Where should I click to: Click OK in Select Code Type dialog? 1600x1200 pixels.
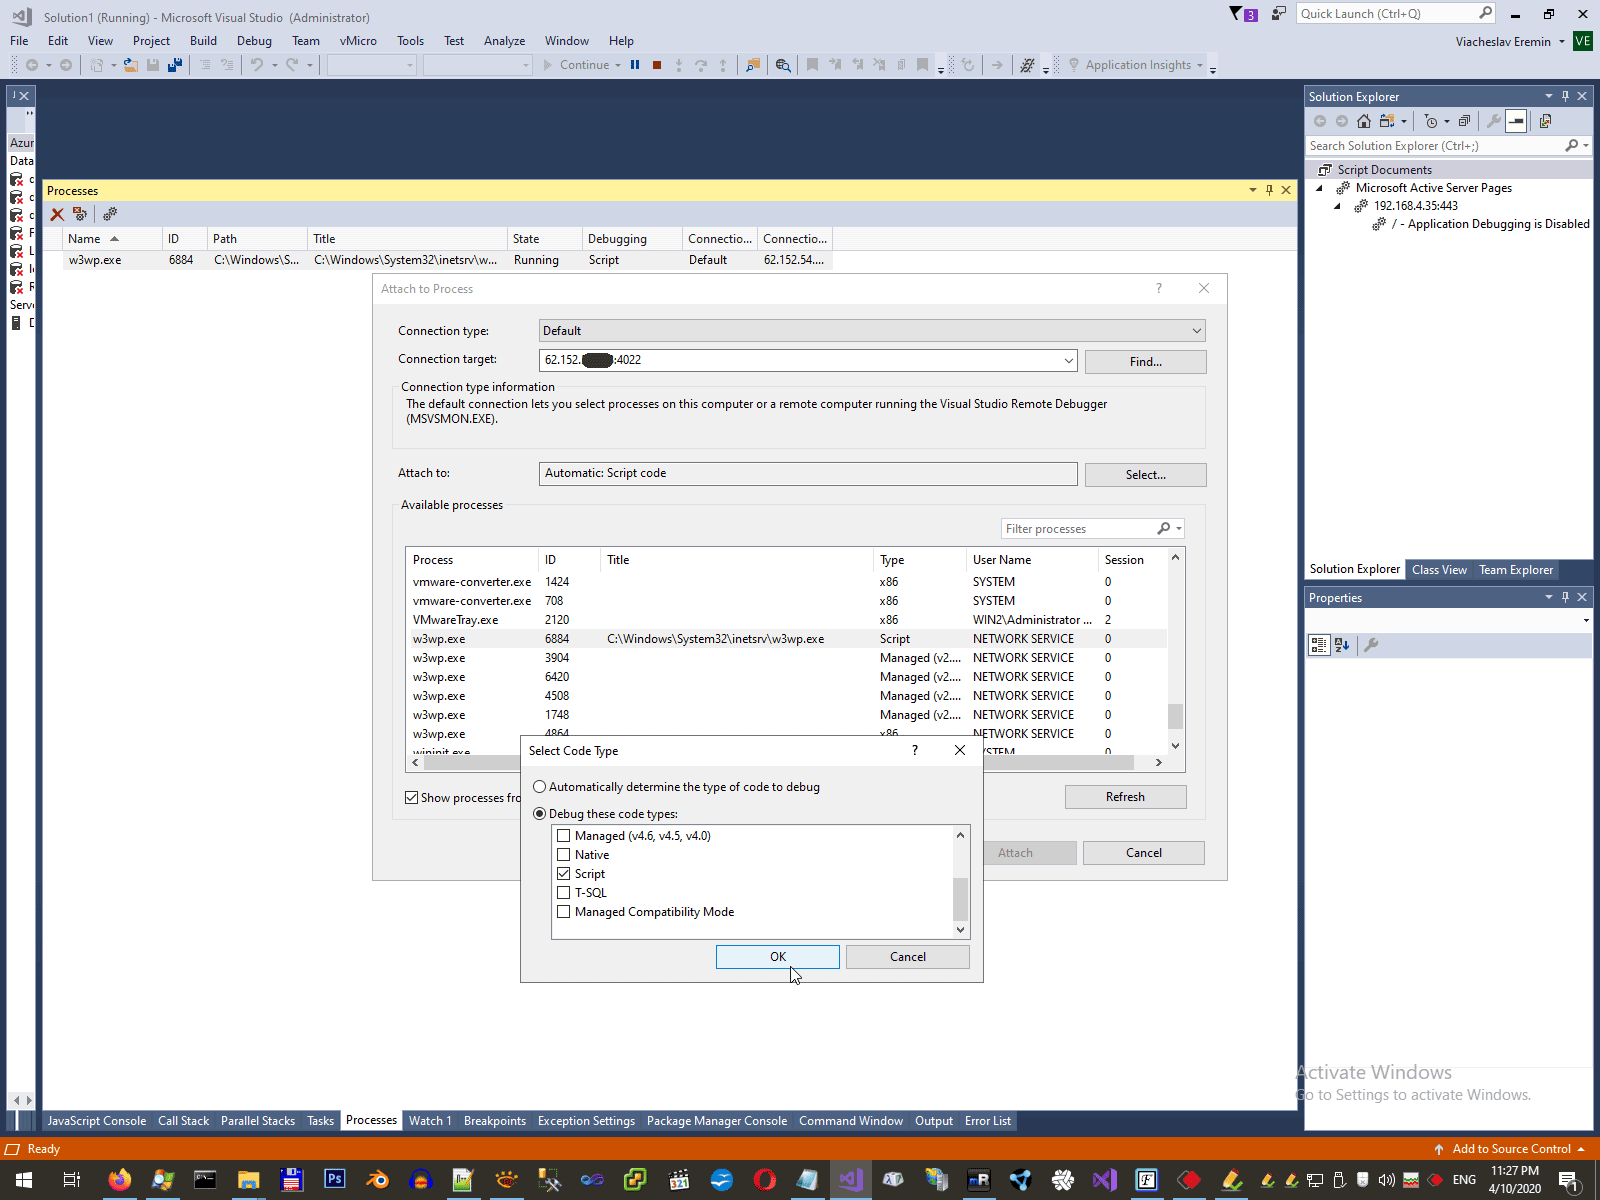click(x=778, y=957)
